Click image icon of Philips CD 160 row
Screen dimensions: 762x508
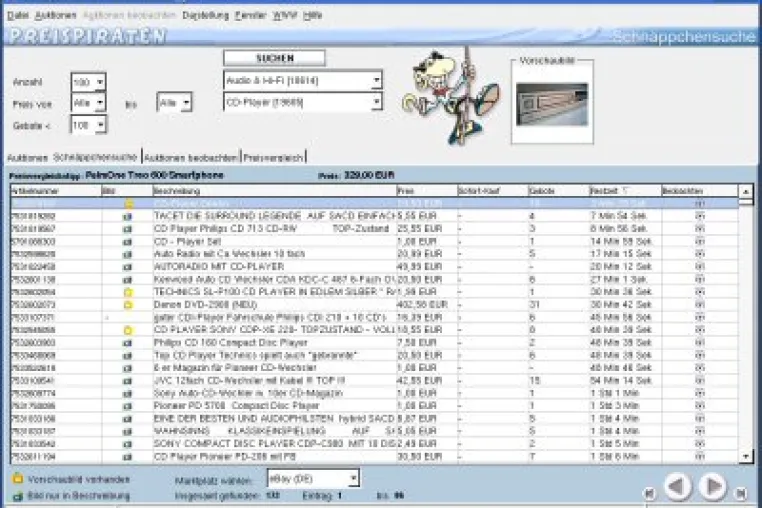127,343
